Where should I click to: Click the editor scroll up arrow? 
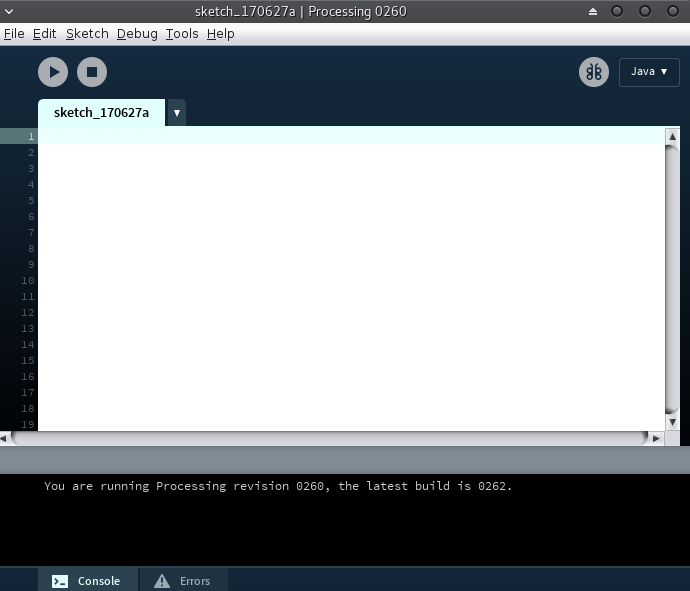(672, 137)
